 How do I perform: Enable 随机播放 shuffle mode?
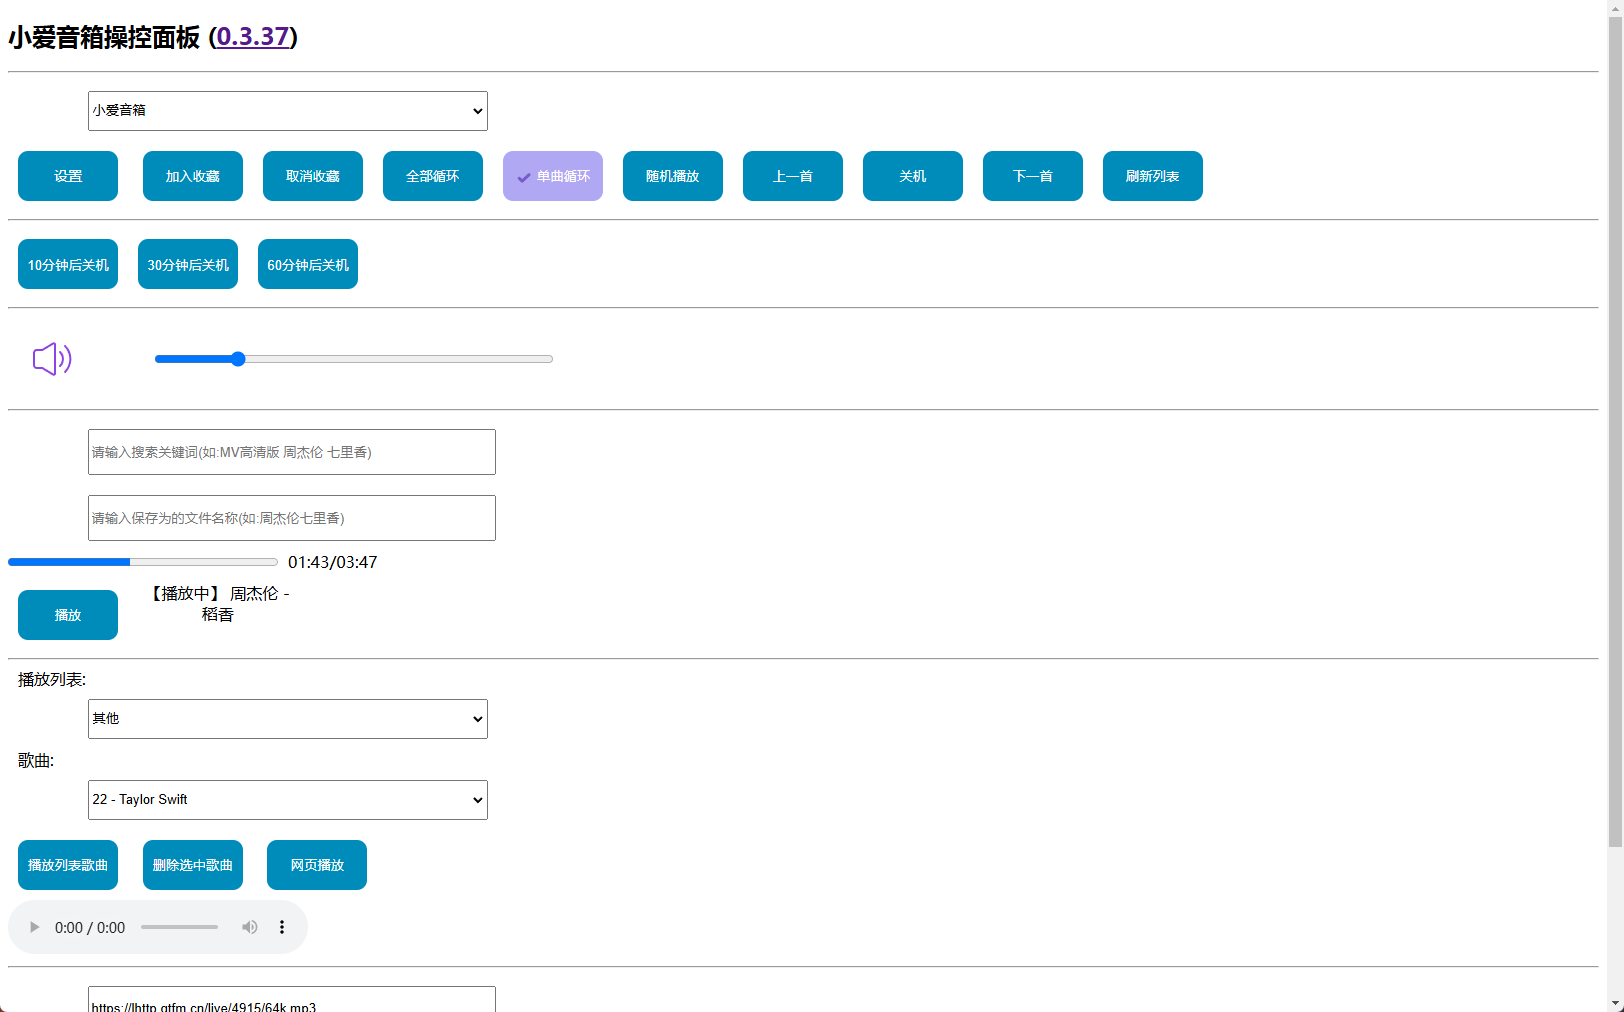point(673,176)
